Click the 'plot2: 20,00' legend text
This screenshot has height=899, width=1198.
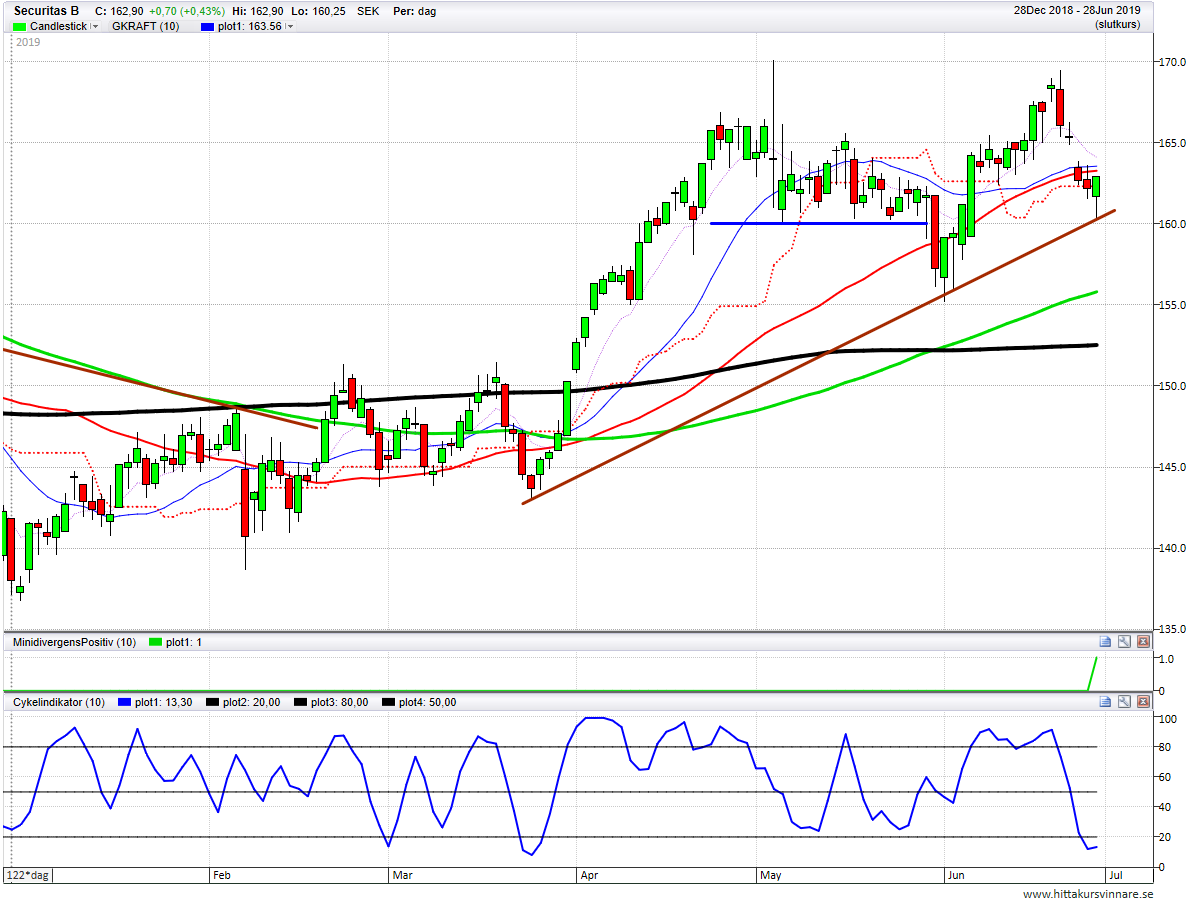coord(251,702)
